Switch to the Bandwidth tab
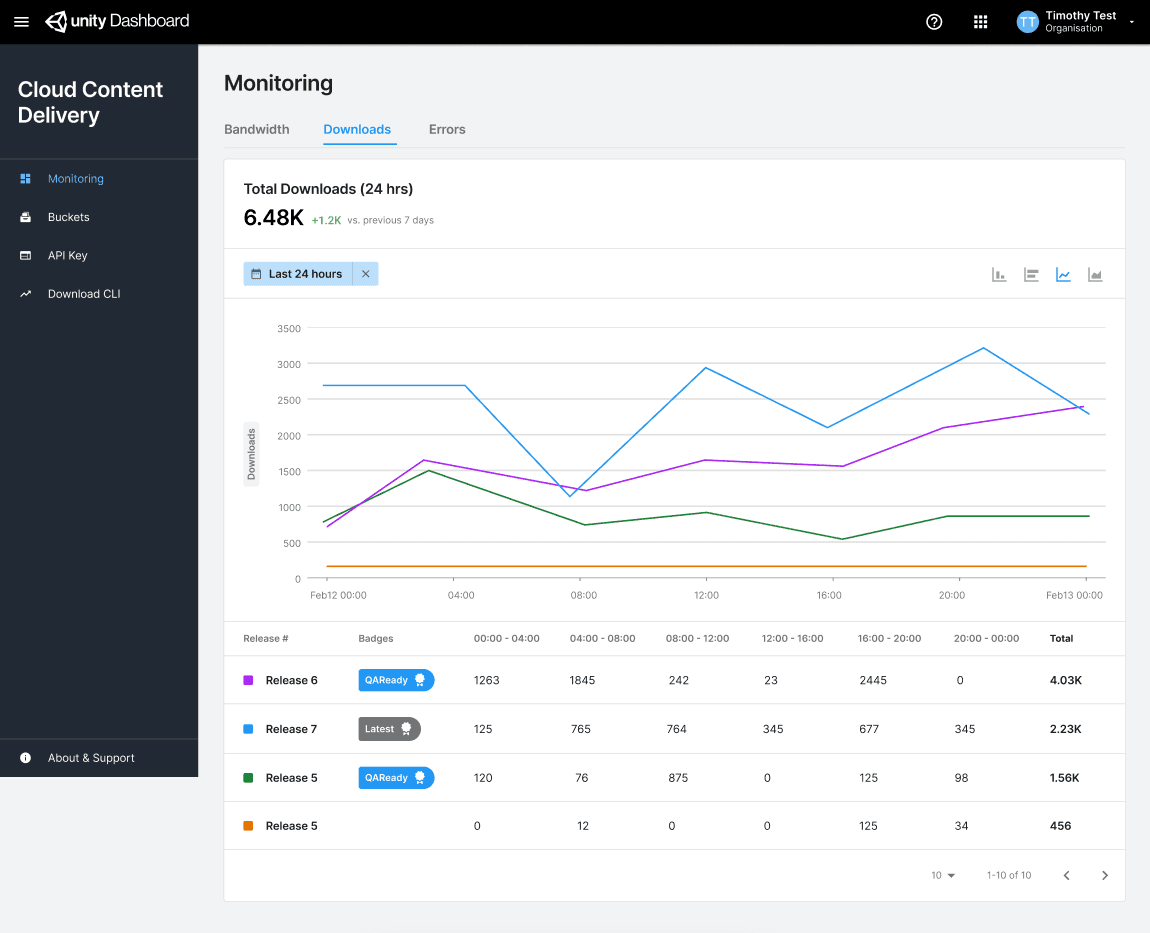Screen dimensions: 1150x933 click(257, 129)
